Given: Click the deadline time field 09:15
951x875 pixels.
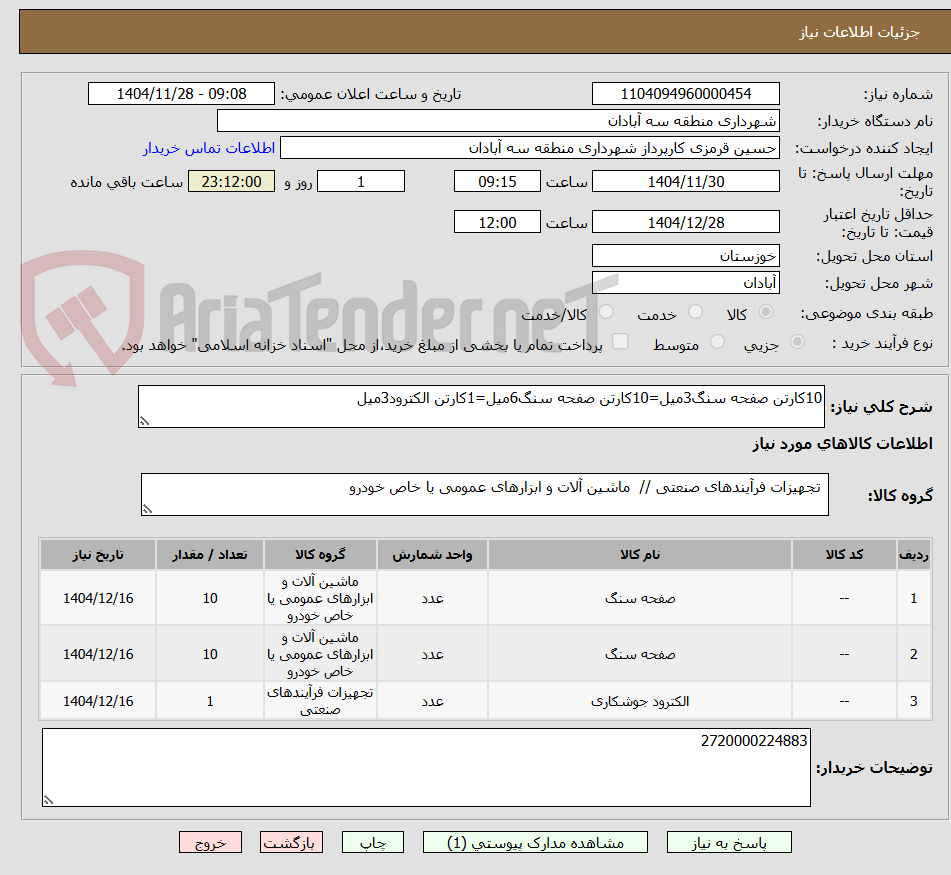Looking at the screenshot, I should click(x=497, y=181).
